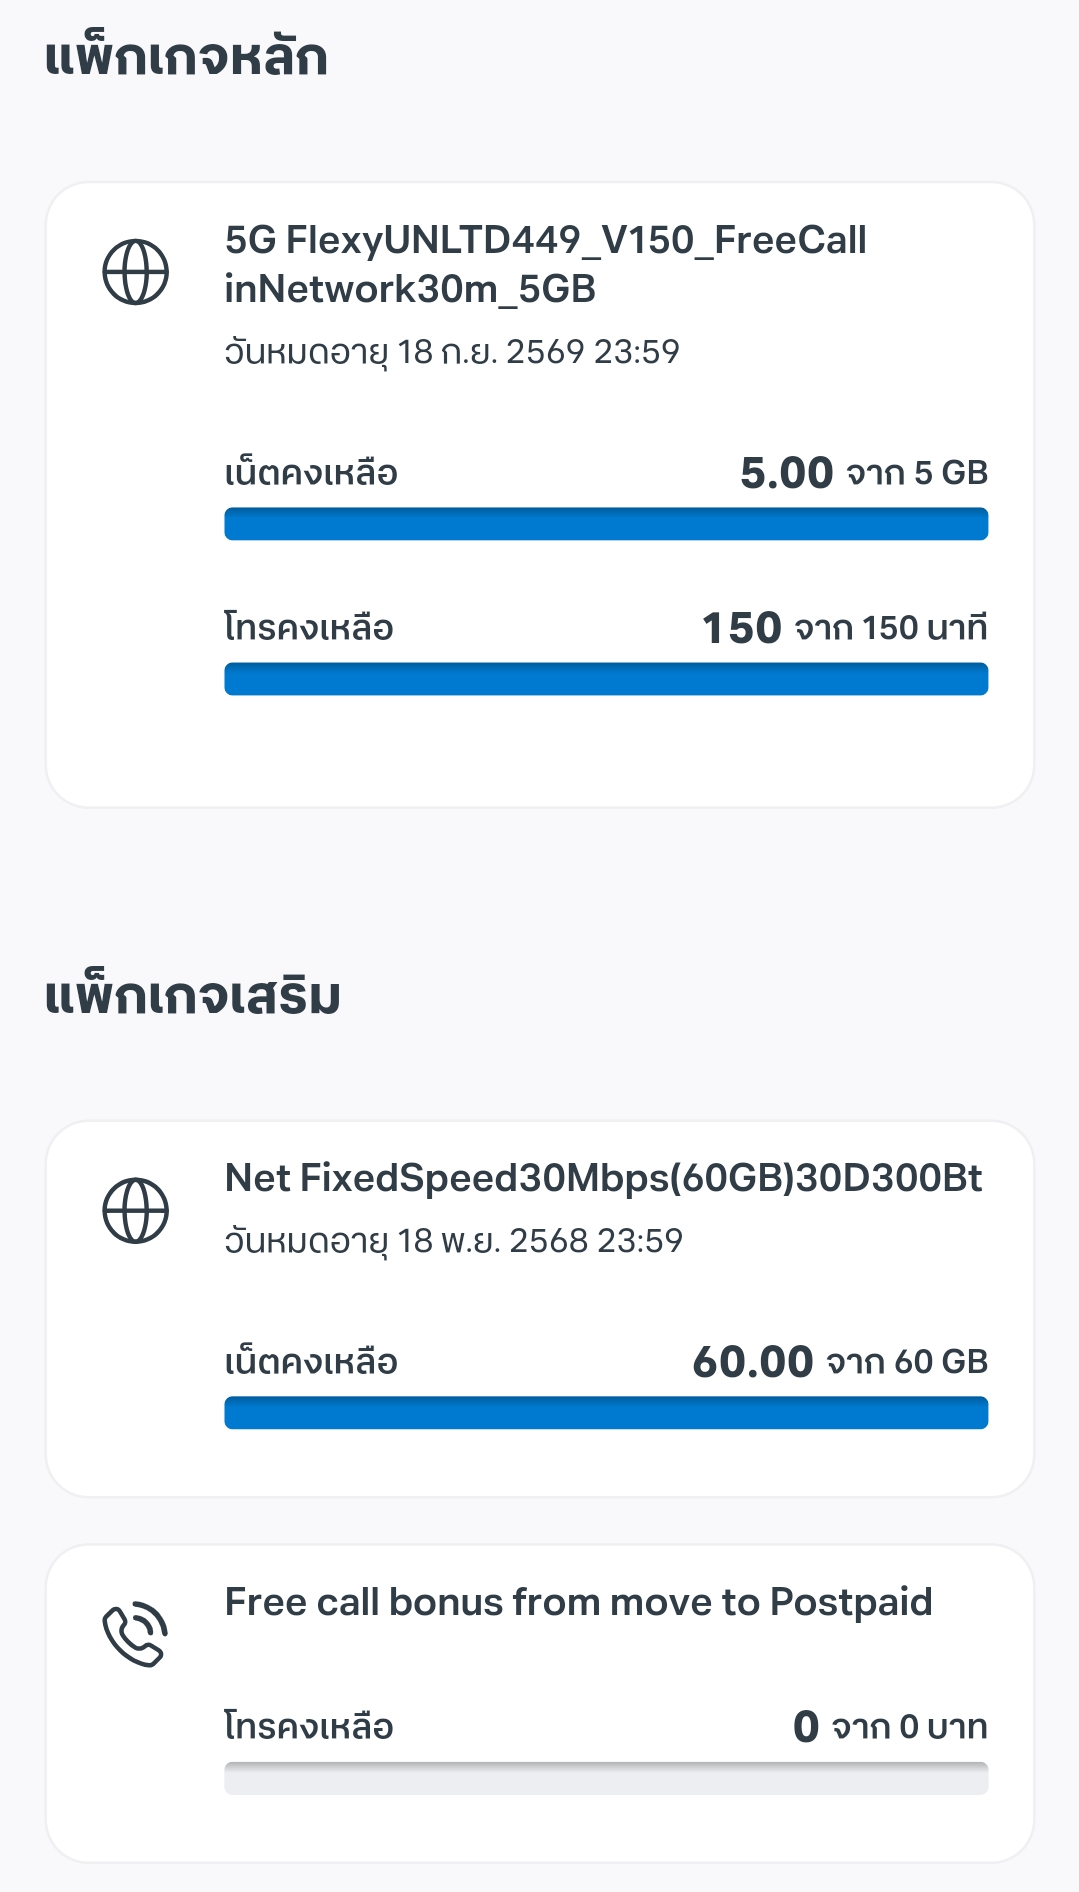Select the 0 จาก 0 บาท remaining value

pyautogui.click(x=889, y=1727)
